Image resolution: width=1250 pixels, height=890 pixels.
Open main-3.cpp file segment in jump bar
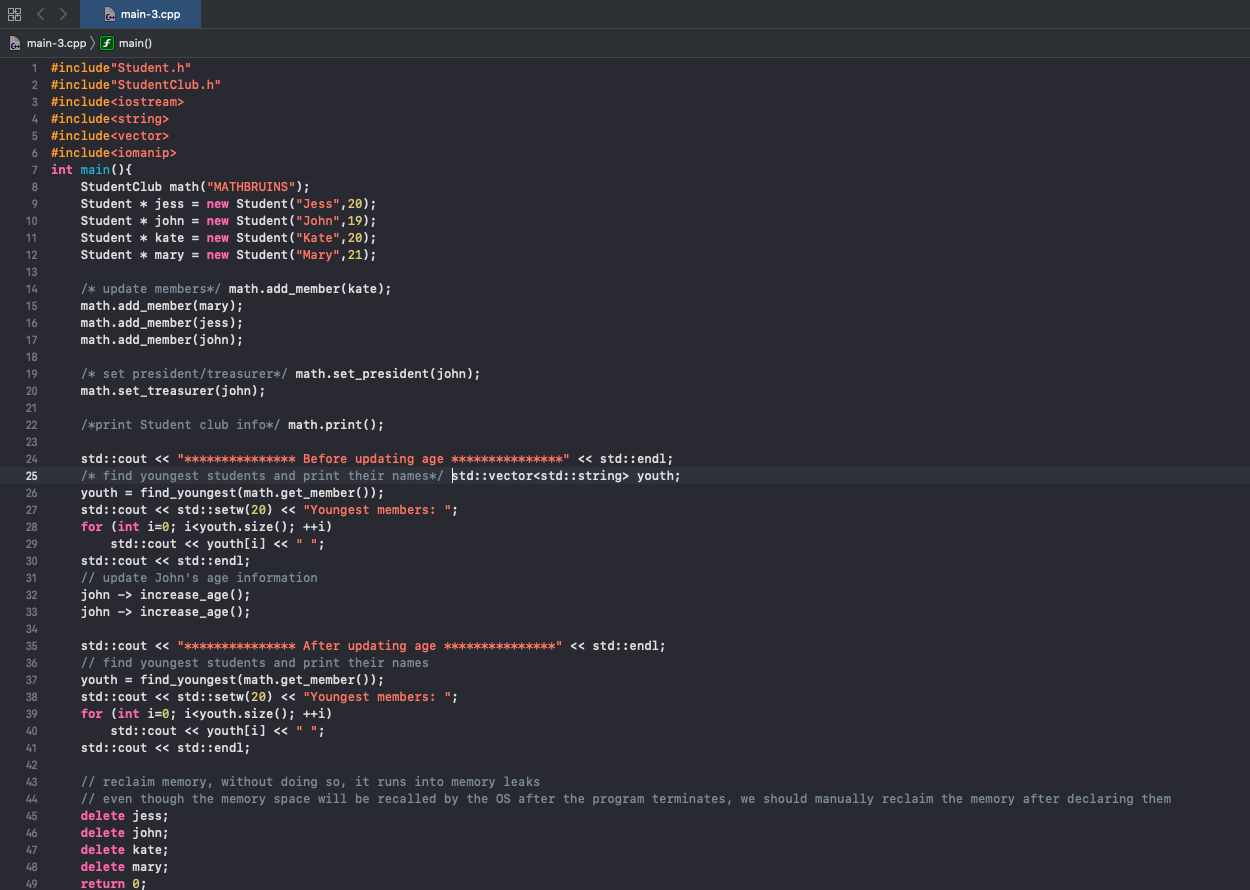[47, 43]
